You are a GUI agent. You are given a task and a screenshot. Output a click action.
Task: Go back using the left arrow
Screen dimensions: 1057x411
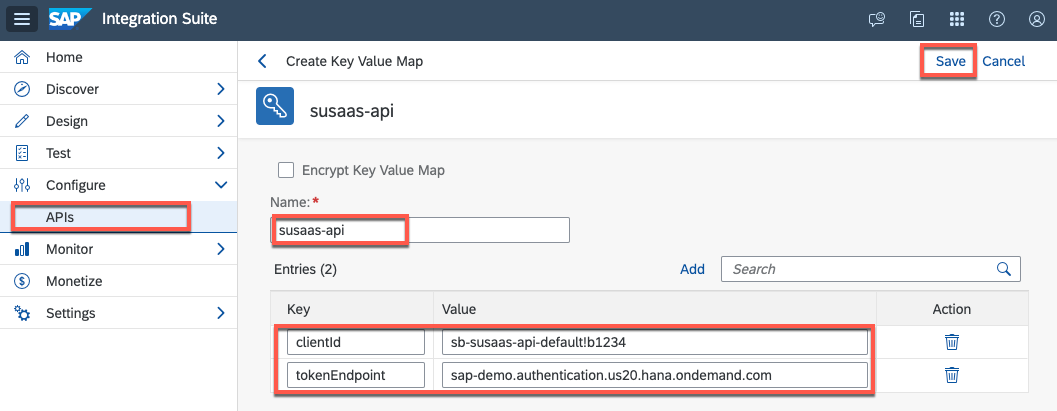click(262, 61)
